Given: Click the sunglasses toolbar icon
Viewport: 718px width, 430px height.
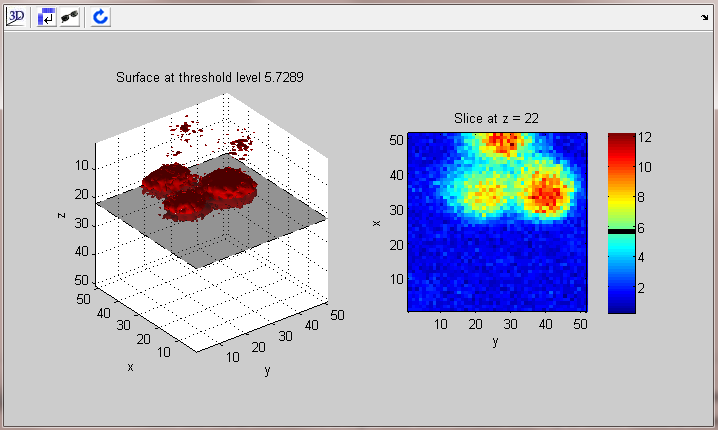Looking at the screenshot, I should click(x=70, y=16).
